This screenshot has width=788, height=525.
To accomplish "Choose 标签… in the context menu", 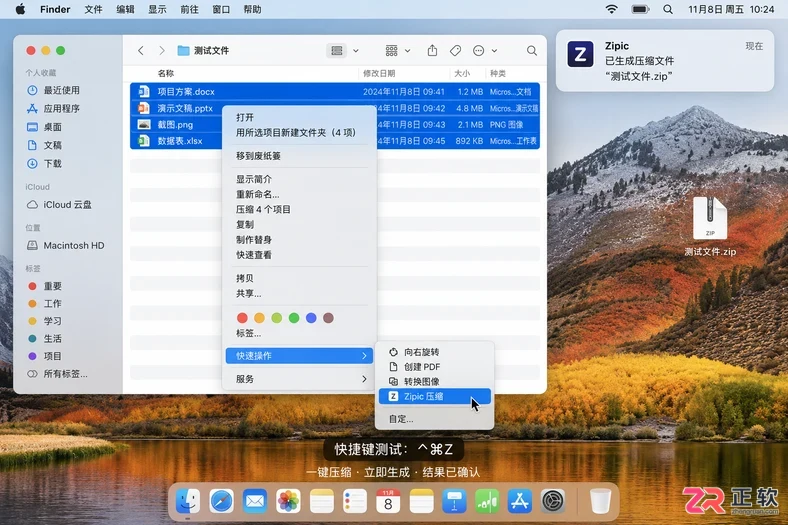I will pyautogui.click(x=300, y=333).
